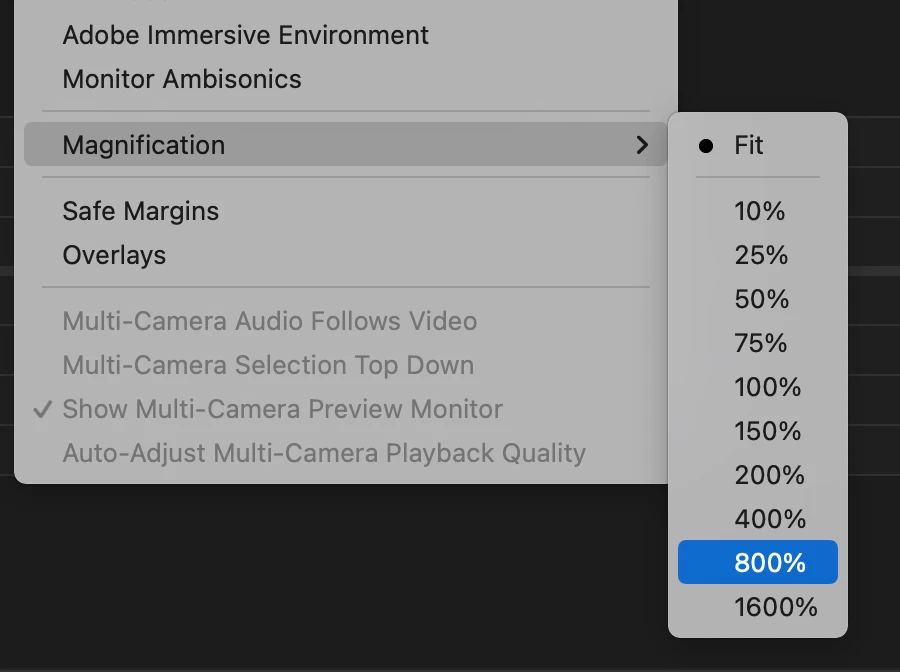This screenshot has height=672, width=900.
Task: Select Adobe Immersive Environment menu item
Action: 245,35
